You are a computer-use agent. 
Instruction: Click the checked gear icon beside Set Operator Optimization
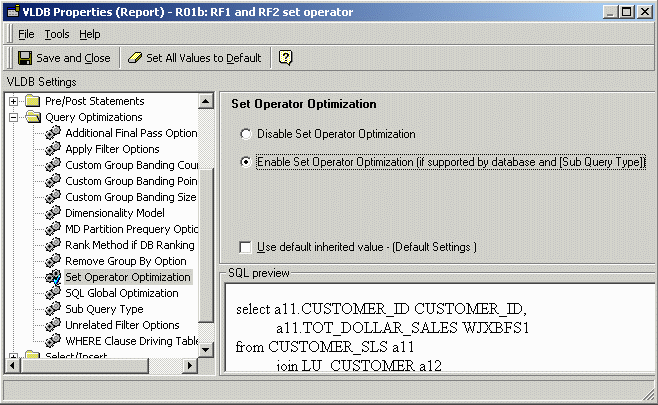(53, 277)
